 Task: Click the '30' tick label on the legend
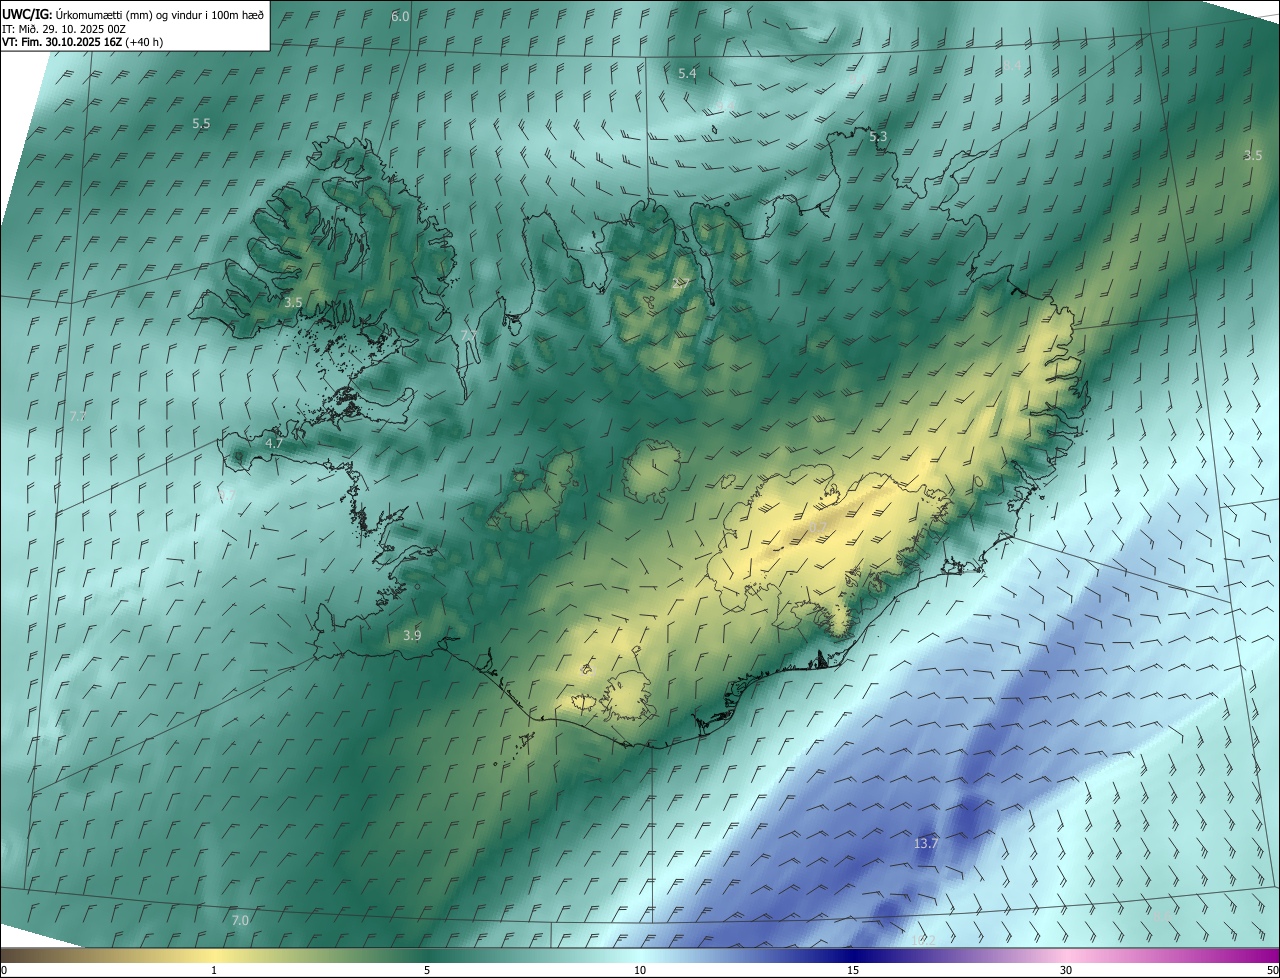click(1066, 970)
